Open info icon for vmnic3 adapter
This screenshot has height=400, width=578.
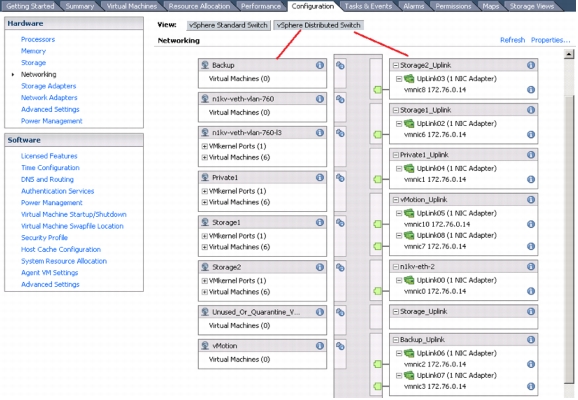(x=531, y=386)
